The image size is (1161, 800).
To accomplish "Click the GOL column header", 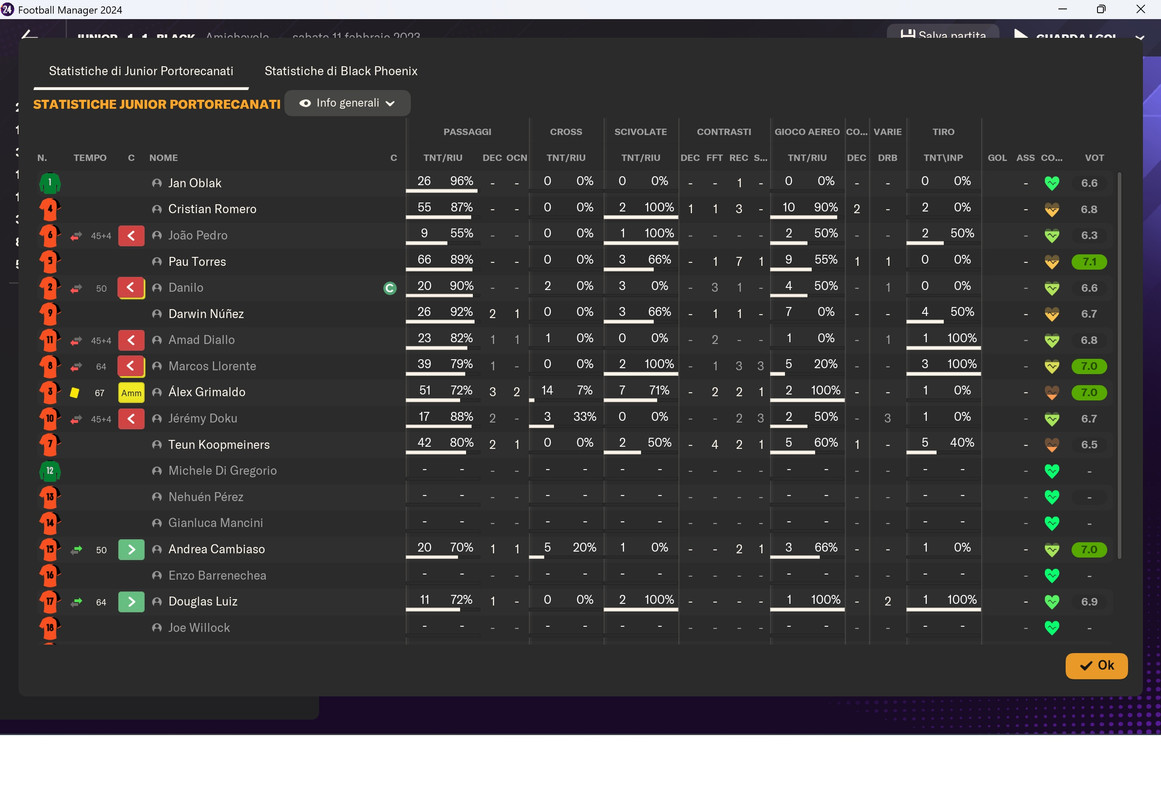I will (997, 158).
